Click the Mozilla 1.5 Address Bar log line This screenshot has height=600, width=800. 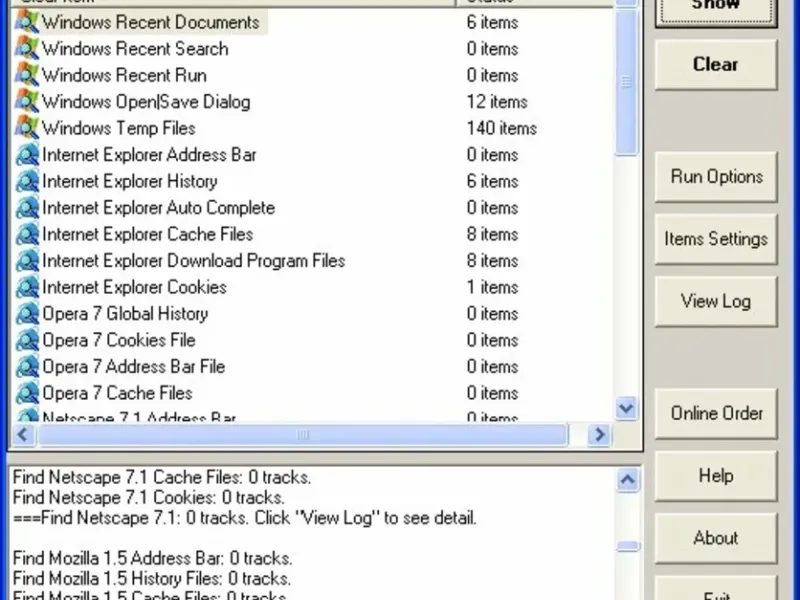click(153, 558)
